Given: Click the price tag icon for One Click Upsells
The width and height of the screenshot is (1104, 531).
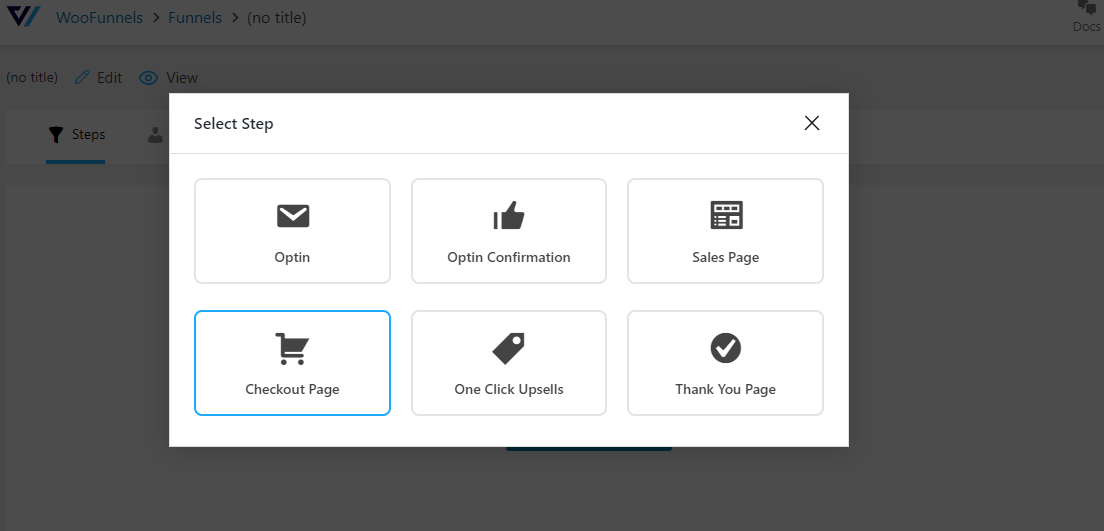Looking at the screenshot, I should pyautogui.click(x=508, y=349).
